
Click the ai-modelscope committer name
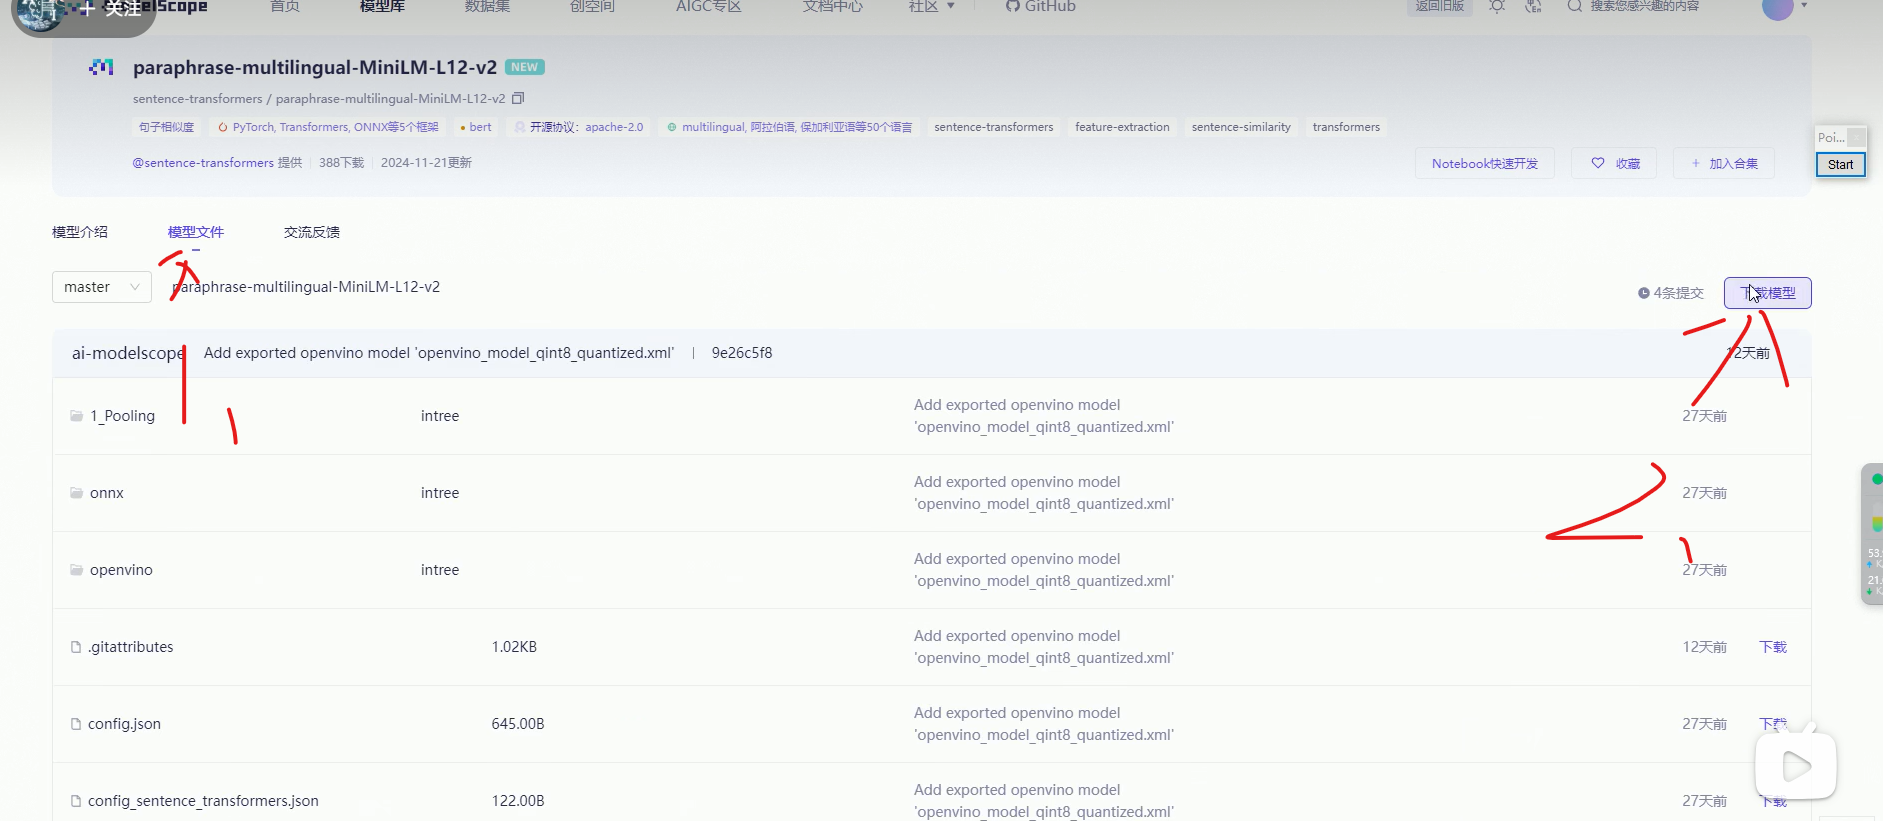point(128,353)
